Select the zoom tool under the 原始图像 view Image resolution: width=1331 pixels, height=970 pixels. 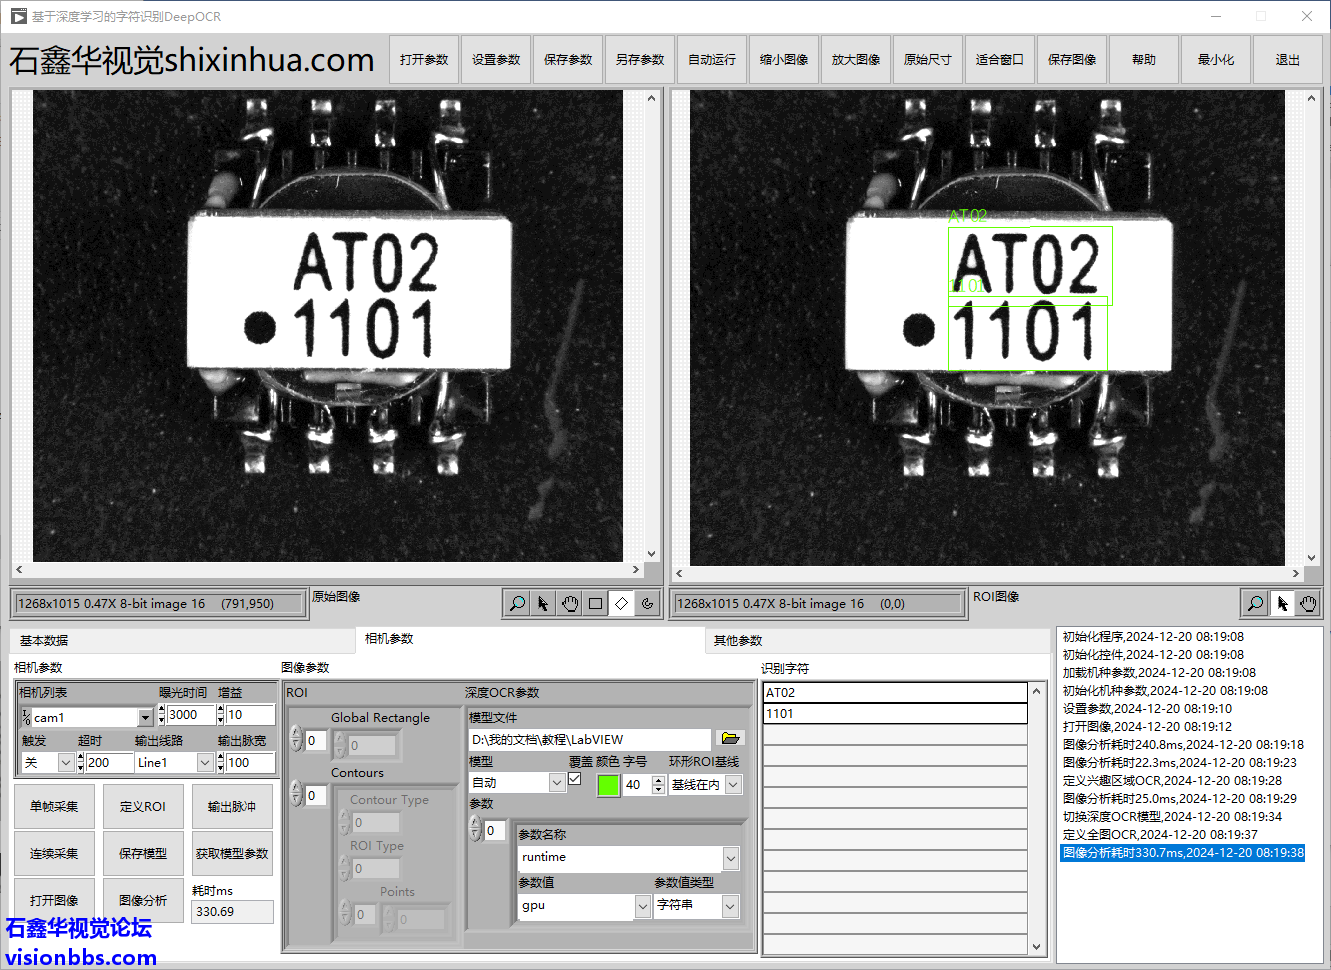click(517, 603)
